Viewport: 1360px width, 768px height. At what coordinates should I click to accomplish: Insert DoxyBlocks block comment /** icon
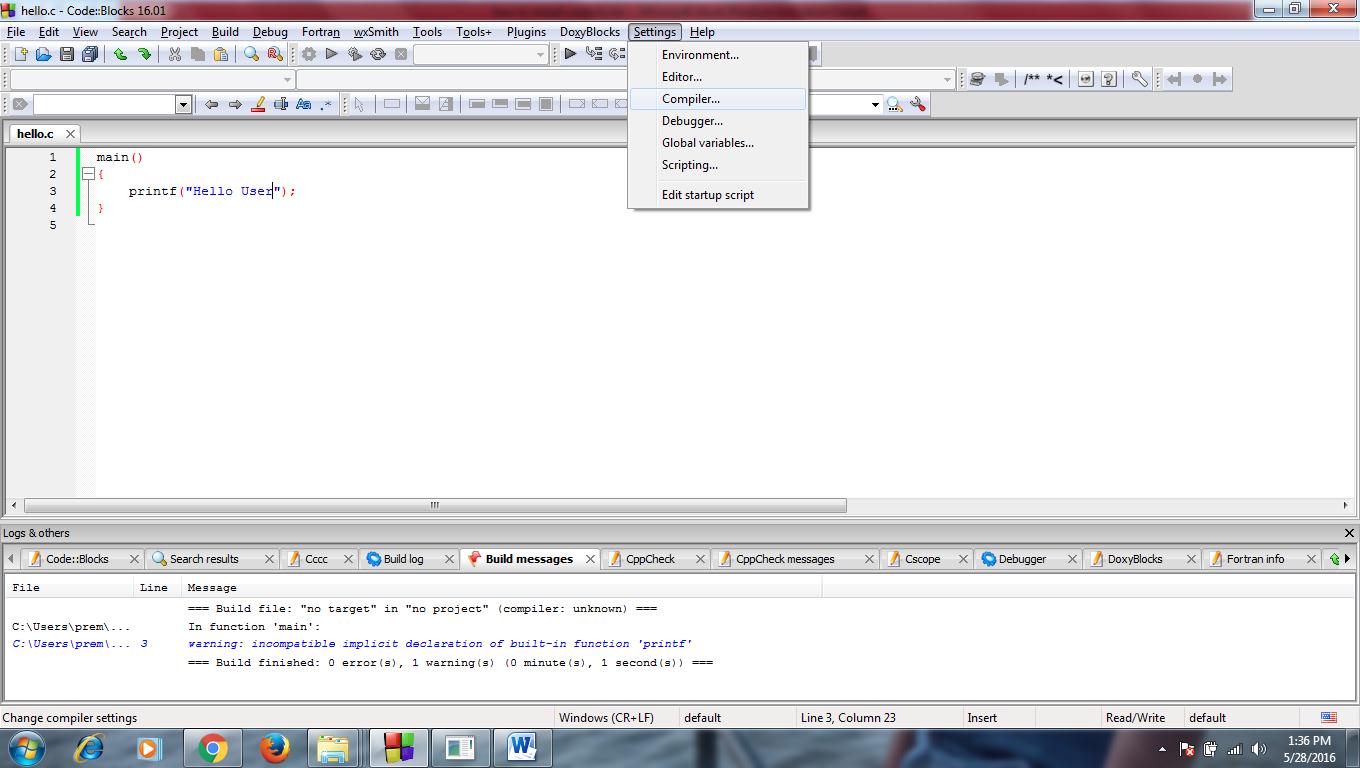point(1032,79)
